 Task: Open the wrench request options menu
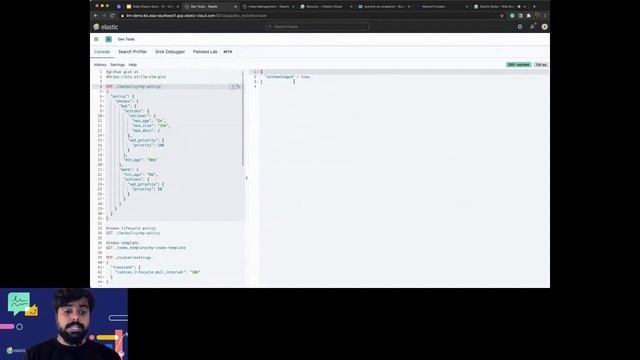pos(238,87)
